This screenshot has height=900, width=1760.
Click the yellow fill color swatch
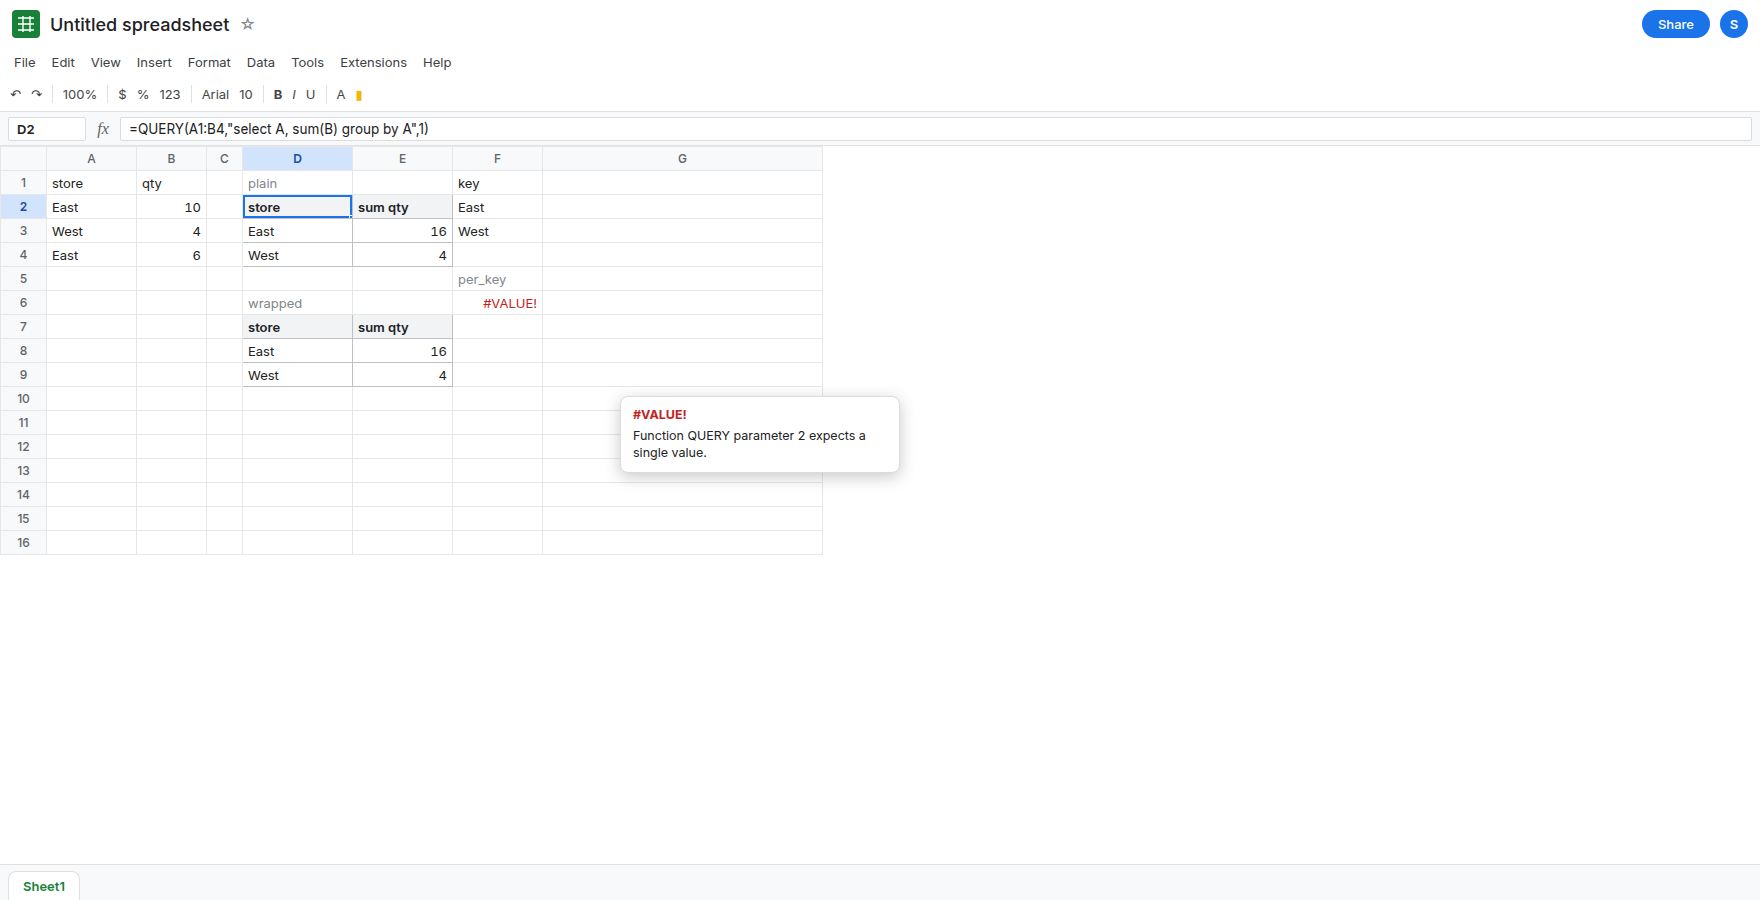tap(359, 95)
